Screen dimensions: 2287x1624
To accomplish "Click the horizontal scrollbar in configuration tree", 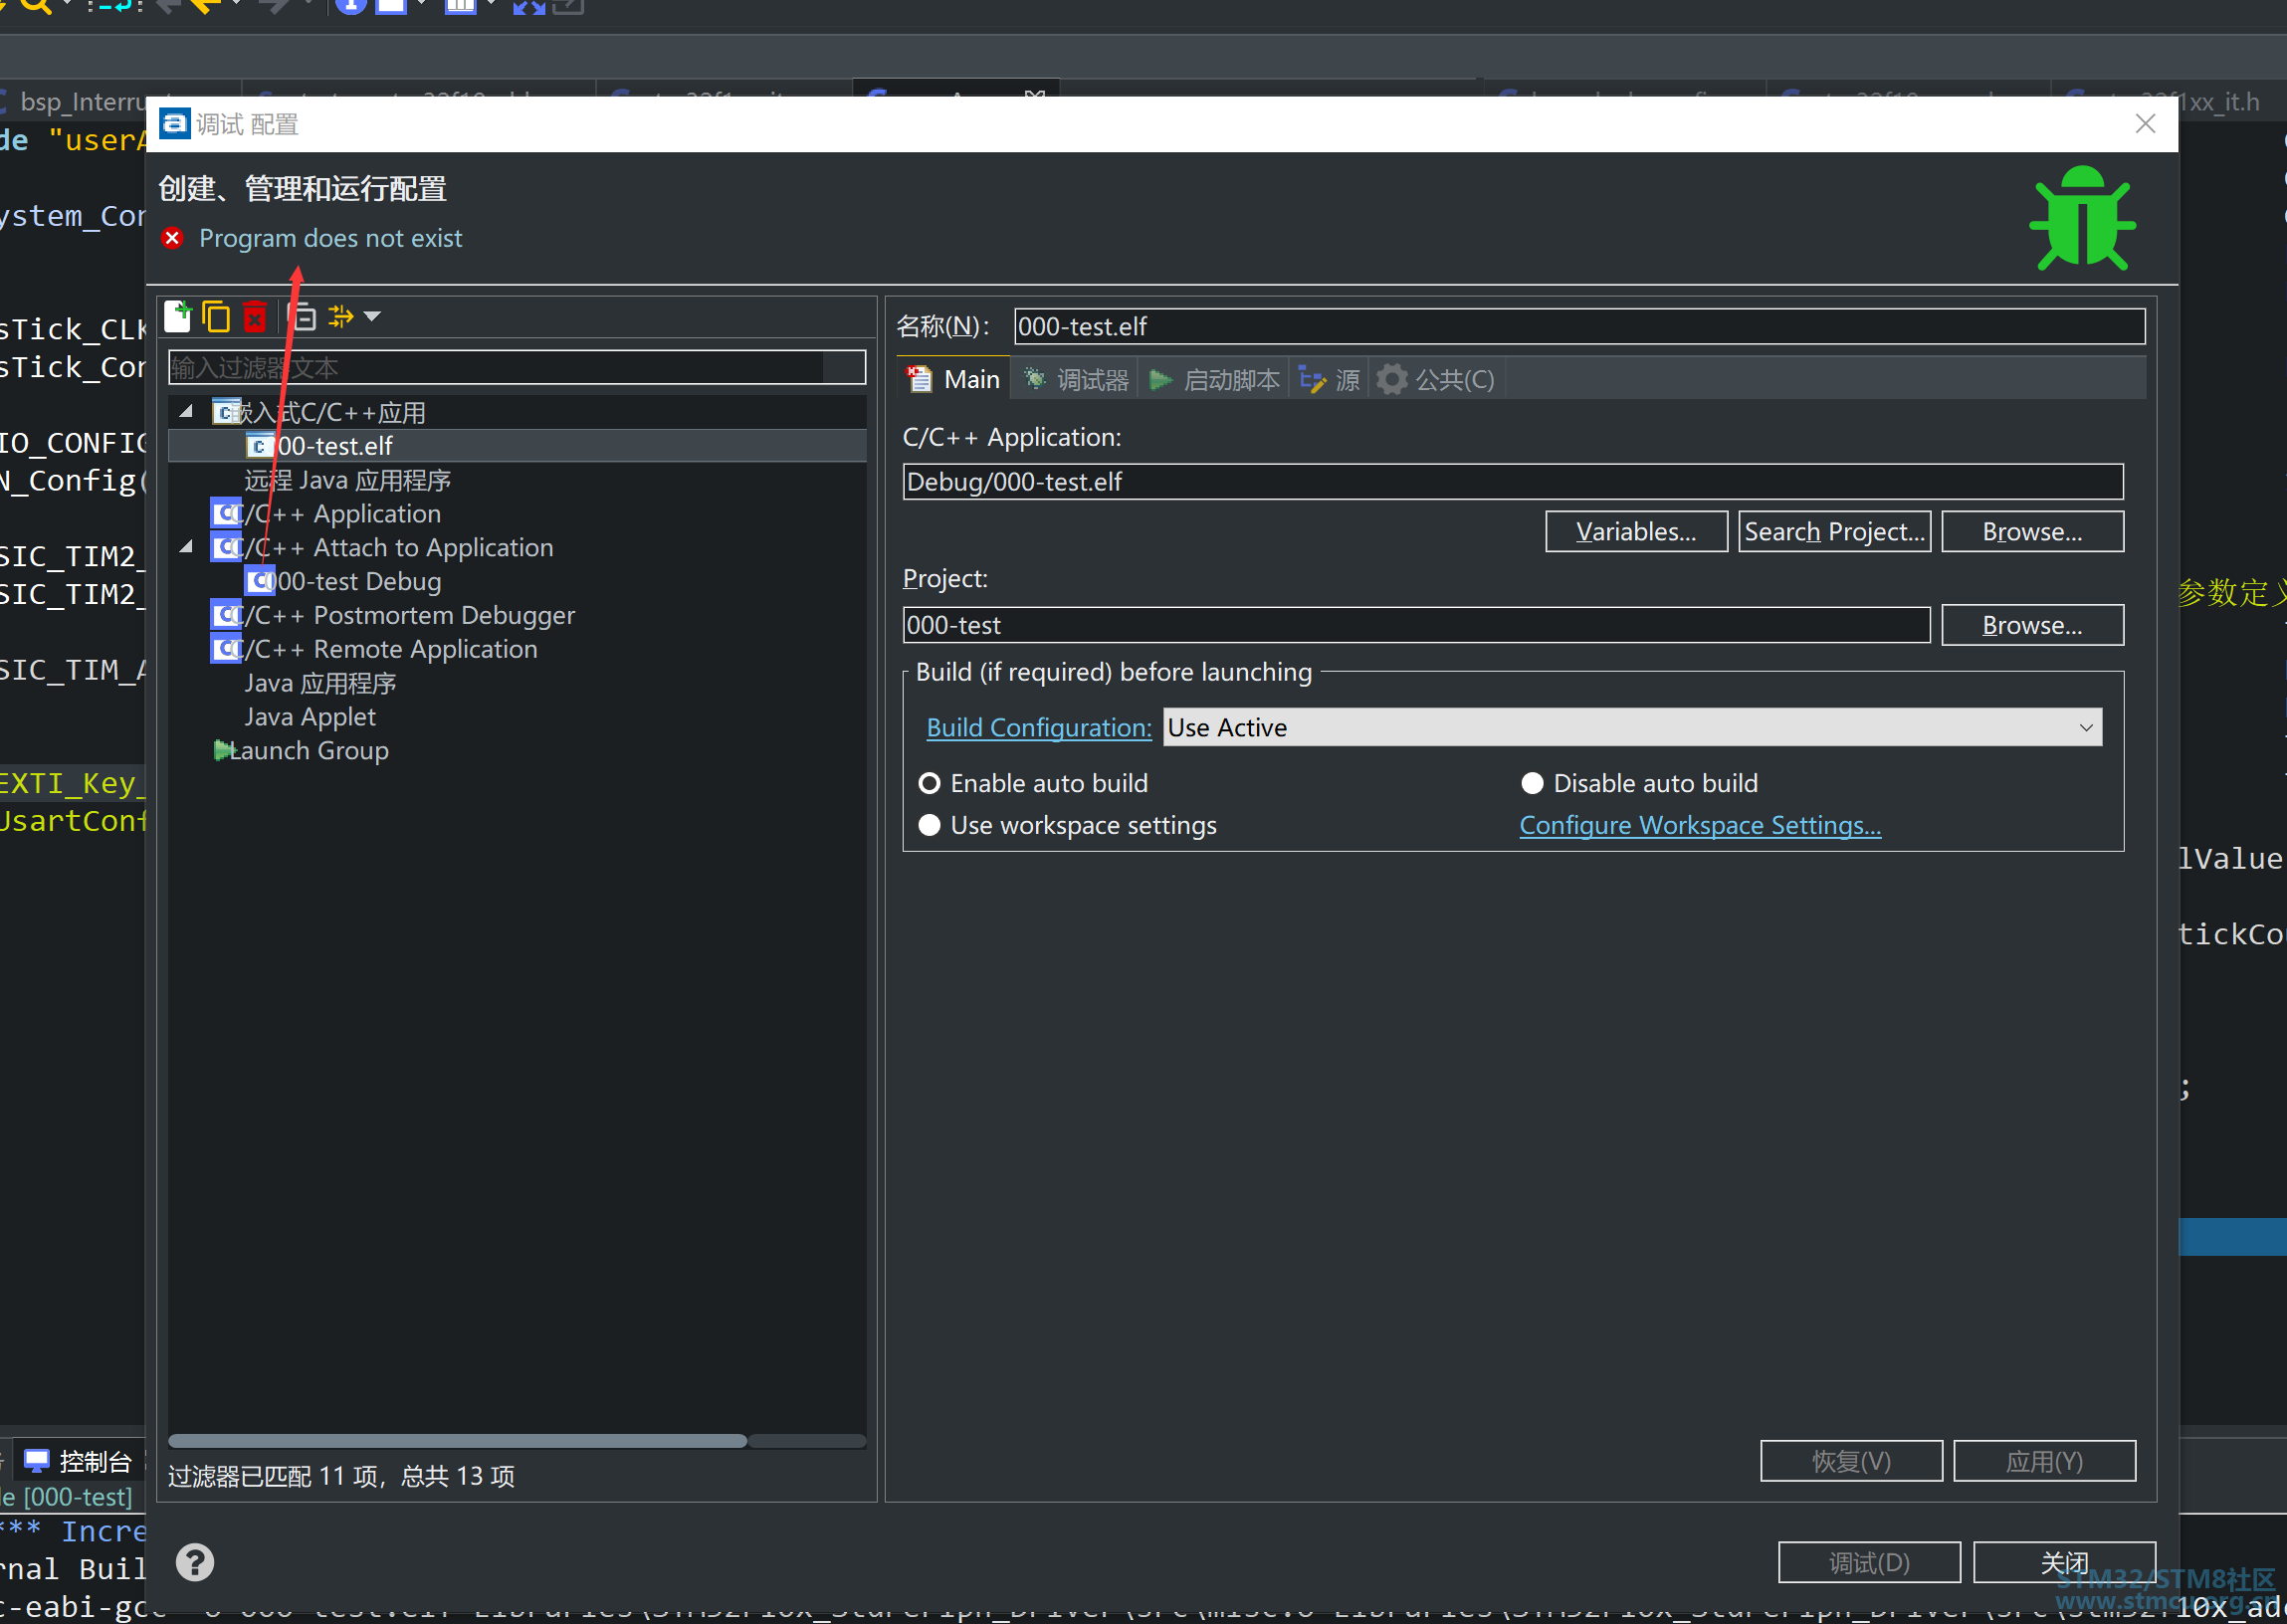I will coord(457,1440).
